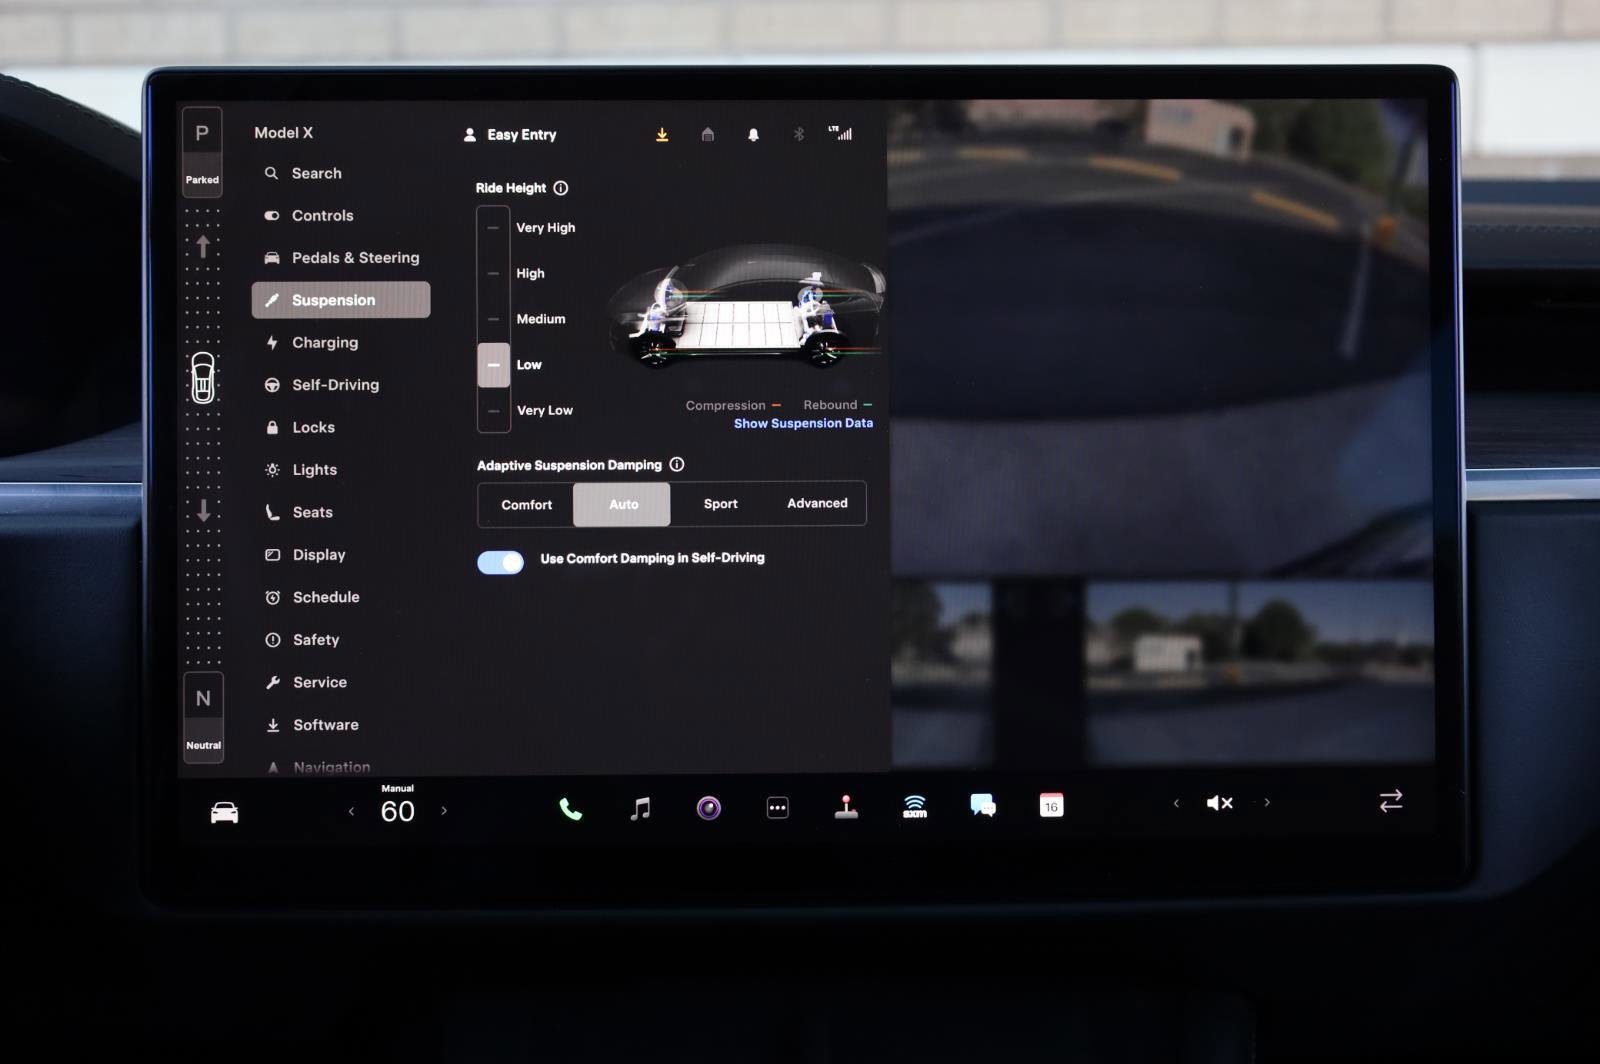Disable Use Comfort Damping in Self-Driving

coord(500,562)
